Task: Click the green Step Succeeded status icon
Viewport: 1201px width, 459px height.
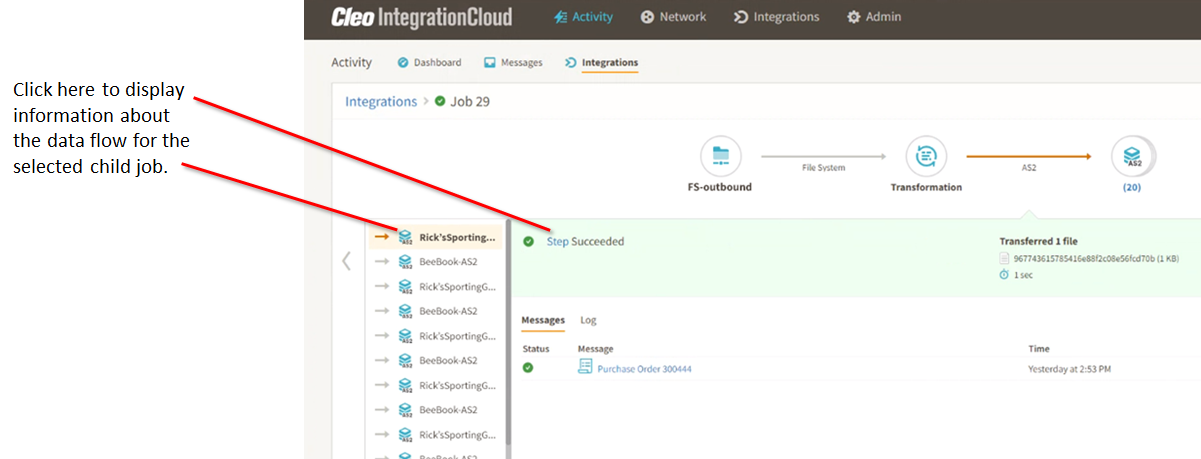Action: point(529,241)
